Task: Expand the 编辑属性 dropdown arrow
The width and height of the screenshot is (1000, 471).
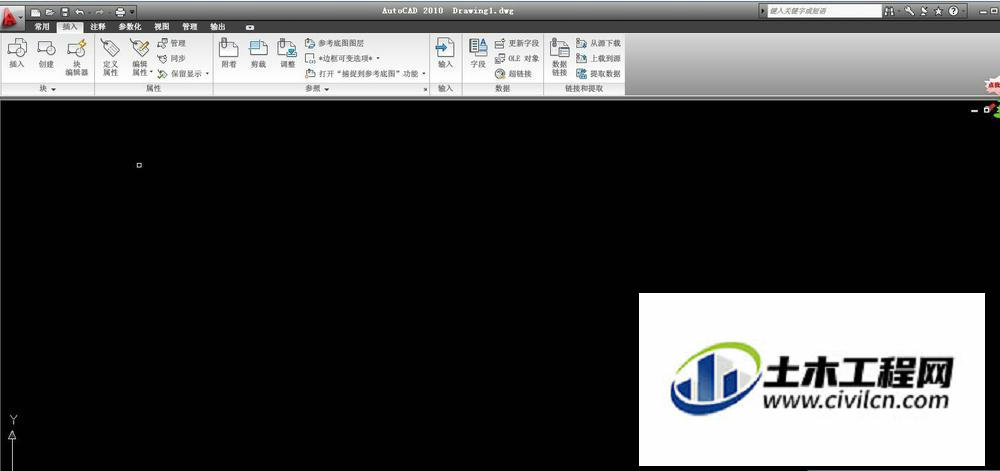Action: [x=151, y=73]
